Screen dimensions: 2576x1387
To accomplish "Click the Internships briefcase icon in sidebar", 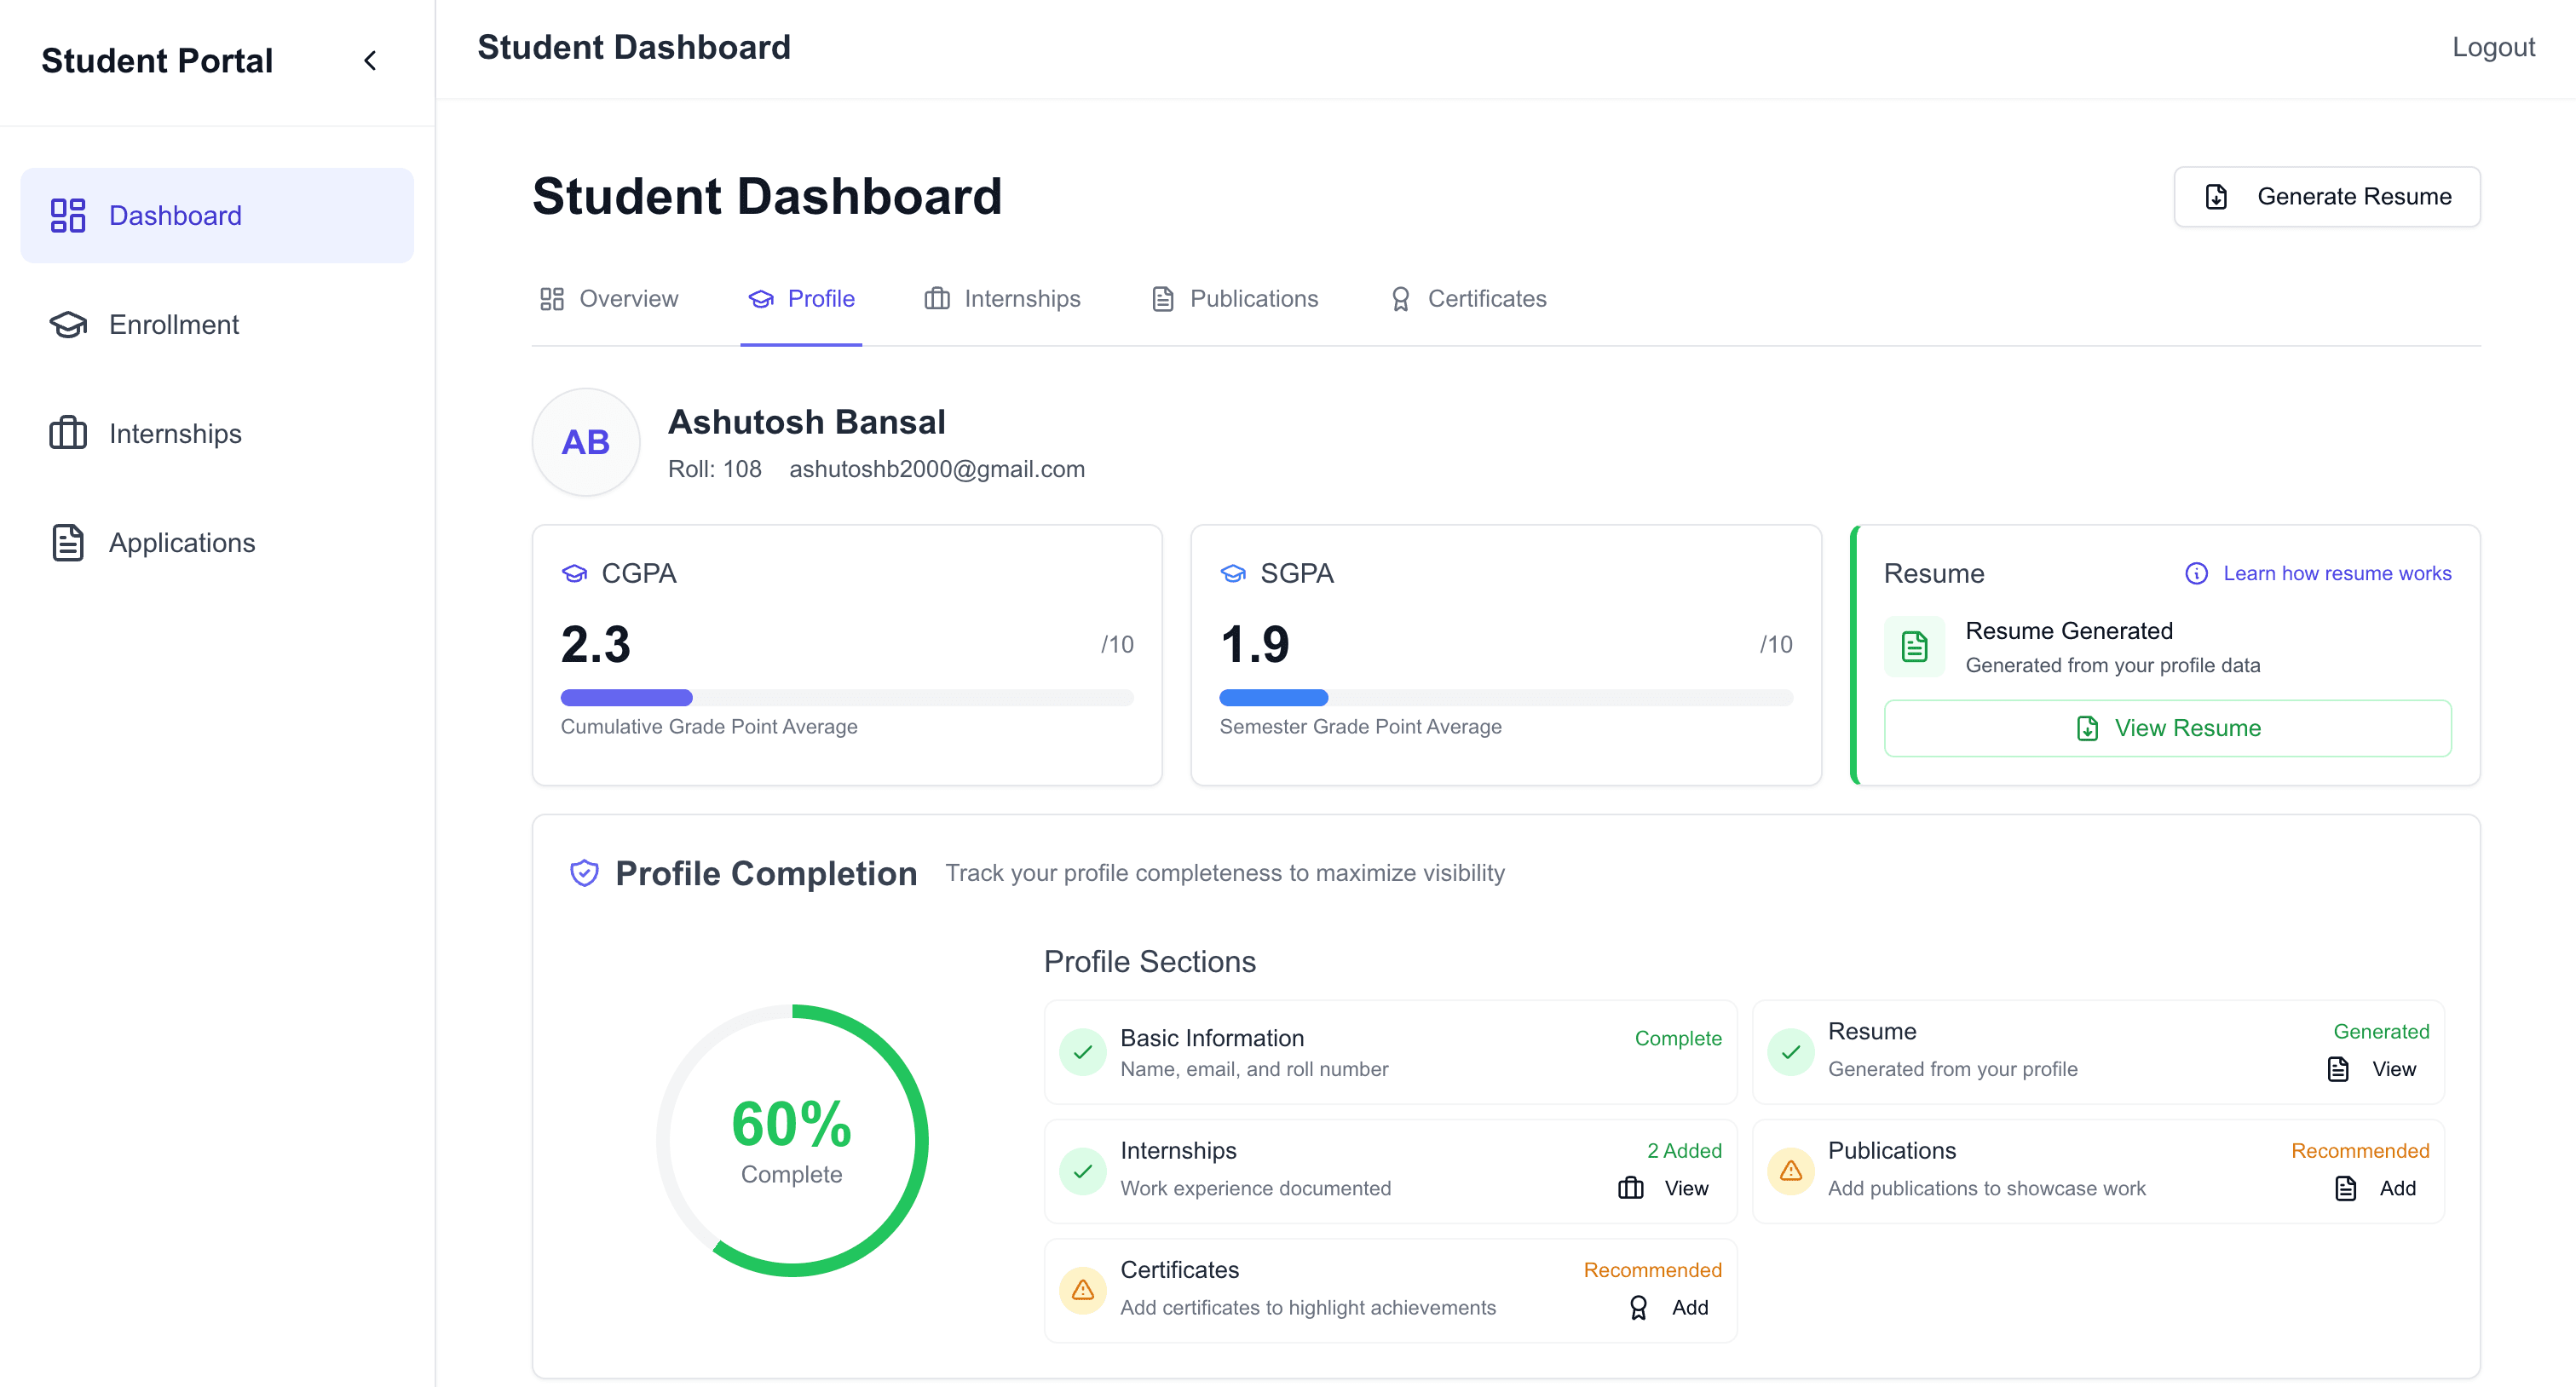I will tap(67, 433).
